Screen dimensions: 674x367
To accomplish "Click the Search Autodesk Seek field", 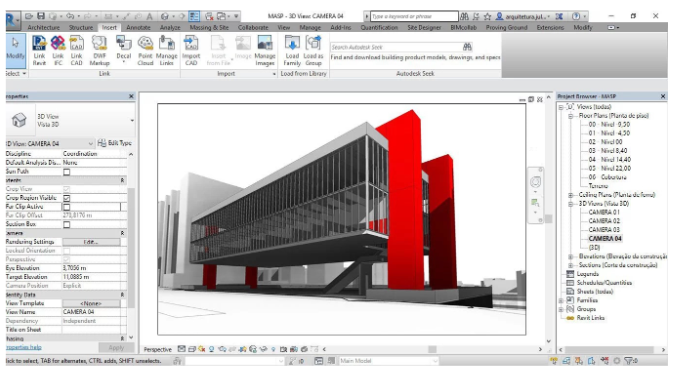I will coord(396,47).
